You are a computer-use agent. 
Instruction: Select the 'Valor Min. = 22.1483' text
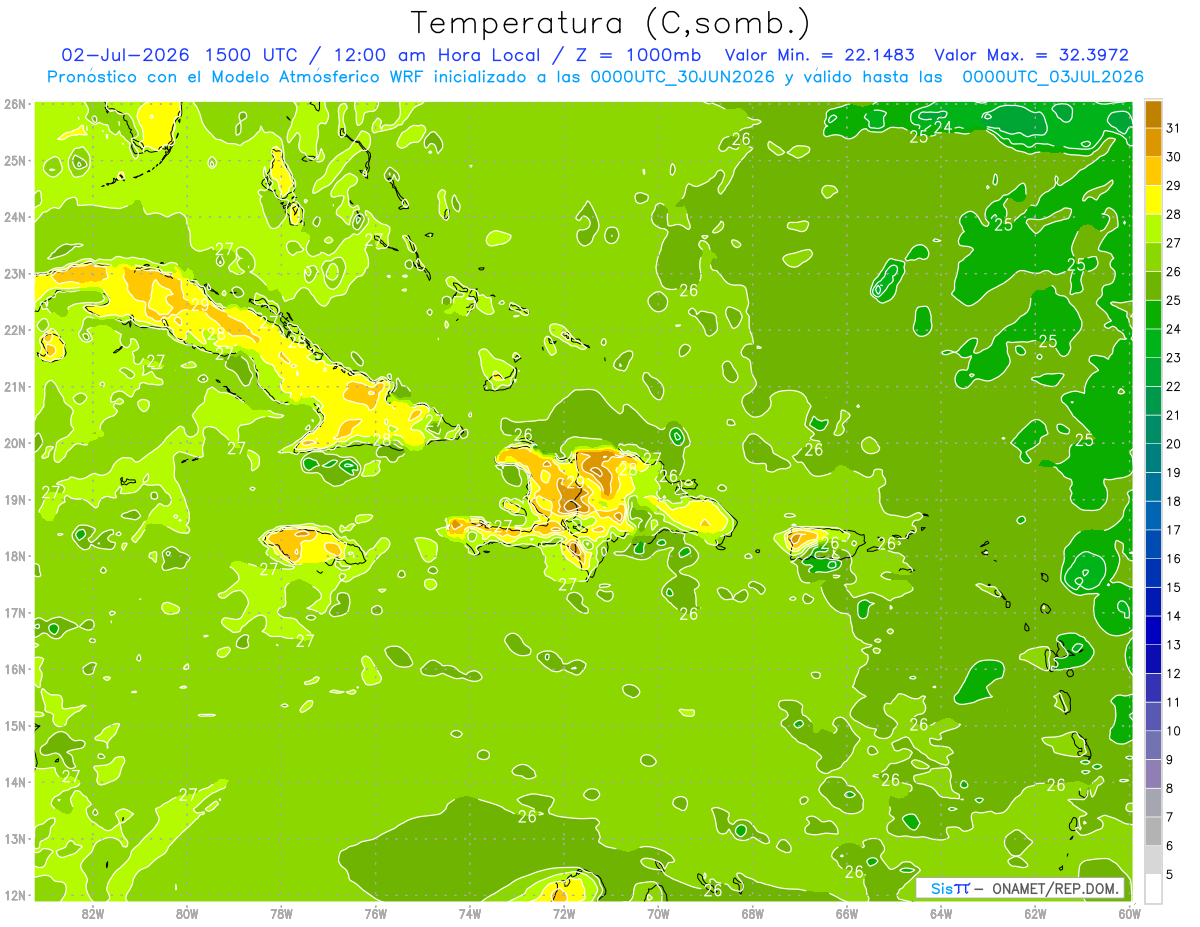(820, 55)
